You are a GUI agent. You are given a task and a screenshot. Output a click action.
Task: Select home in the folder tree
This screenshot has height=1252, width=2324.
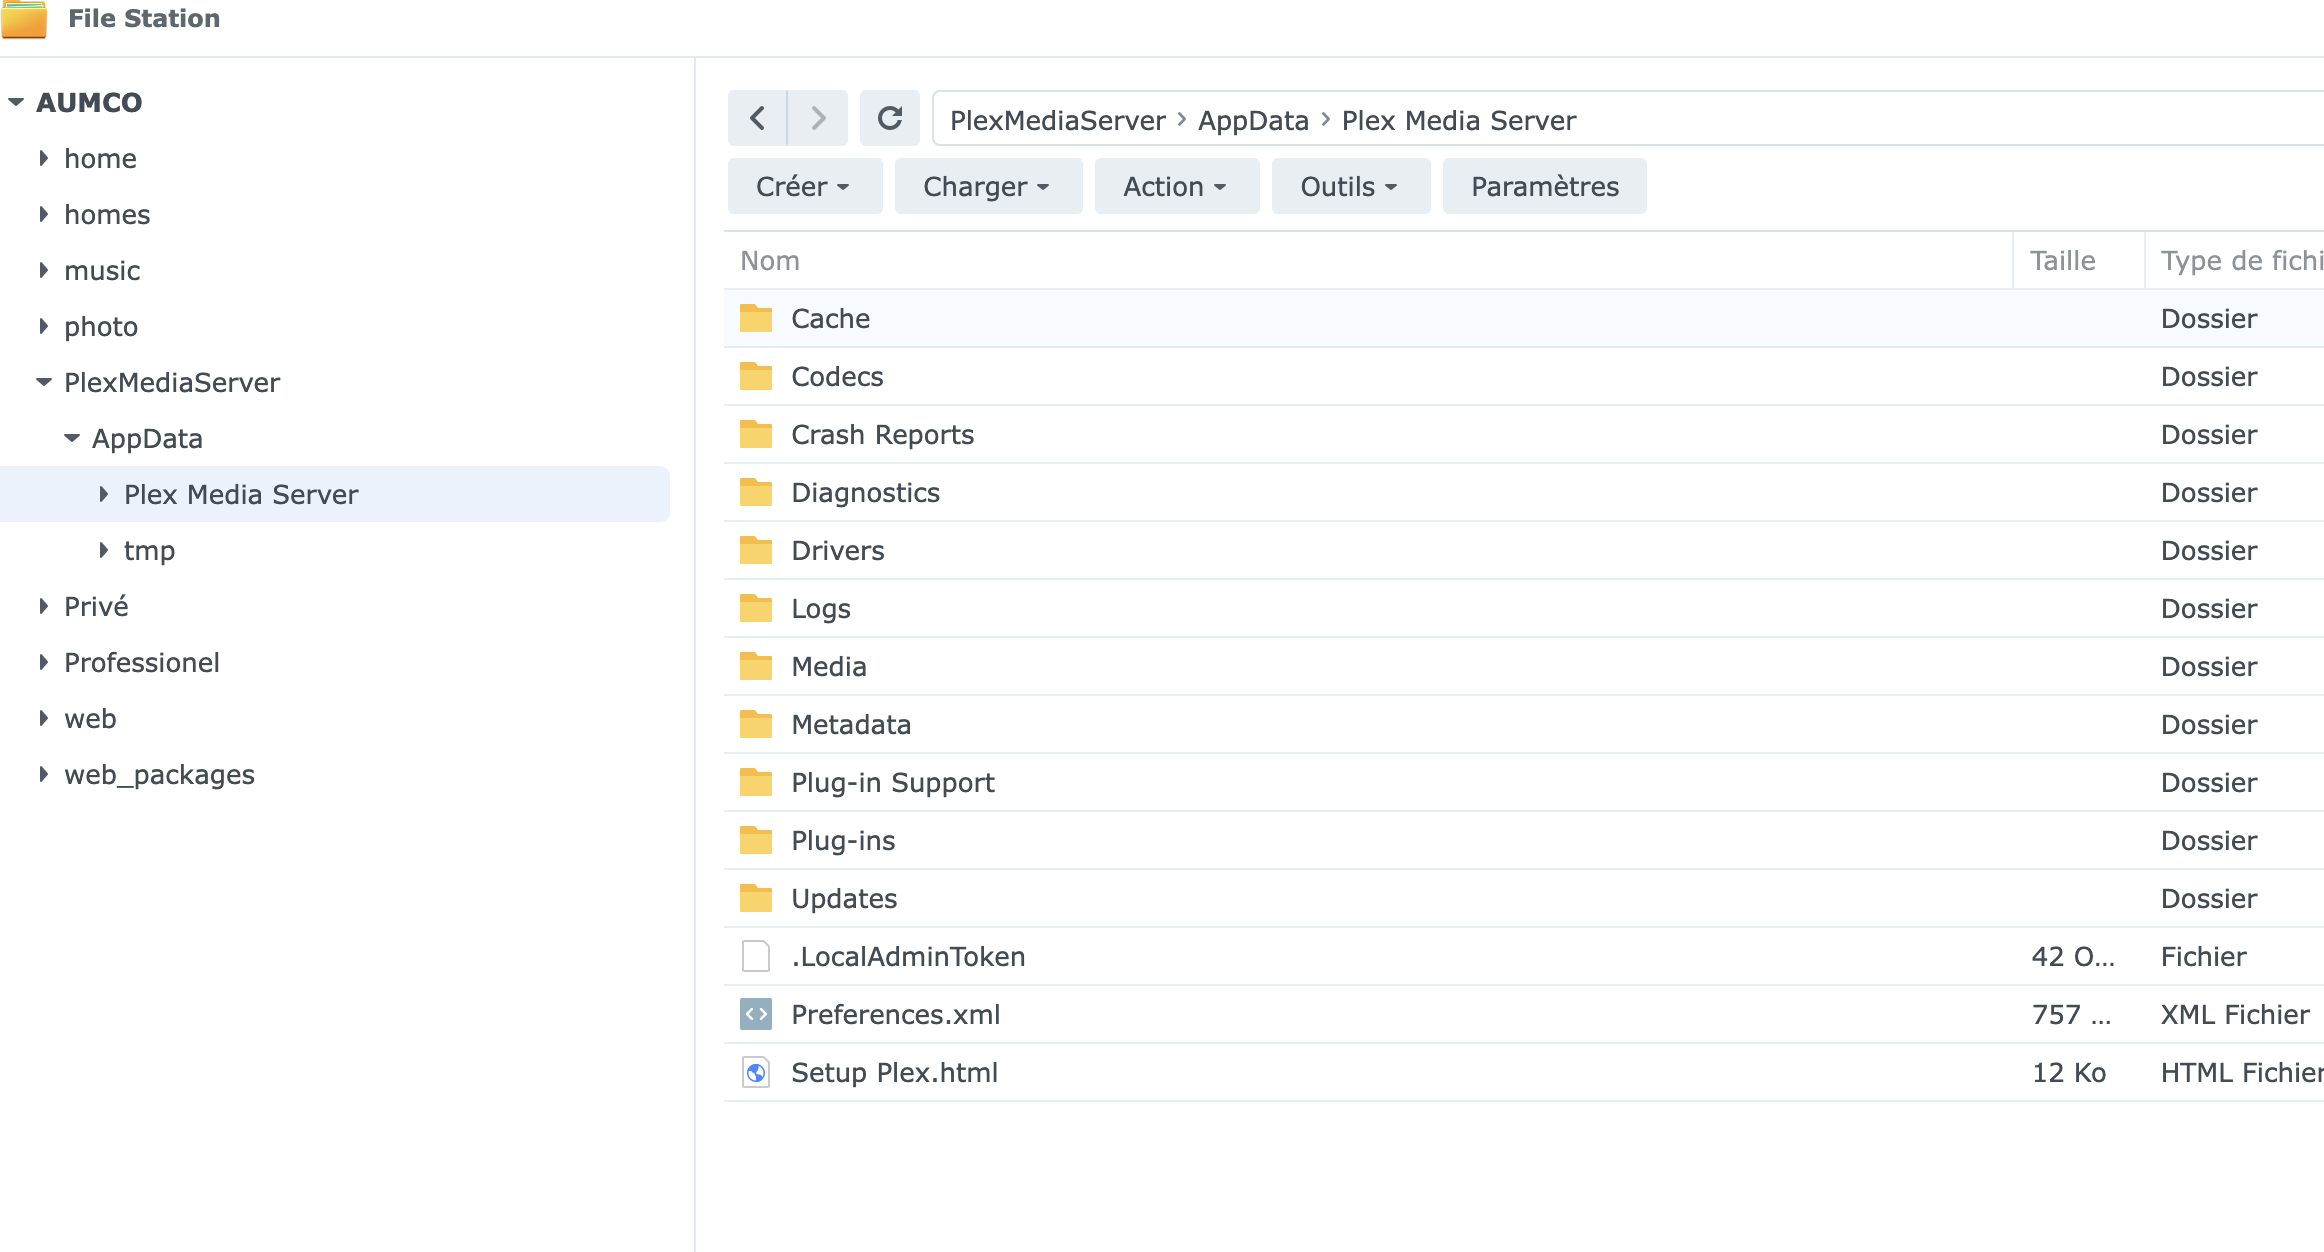pos(100,158)
